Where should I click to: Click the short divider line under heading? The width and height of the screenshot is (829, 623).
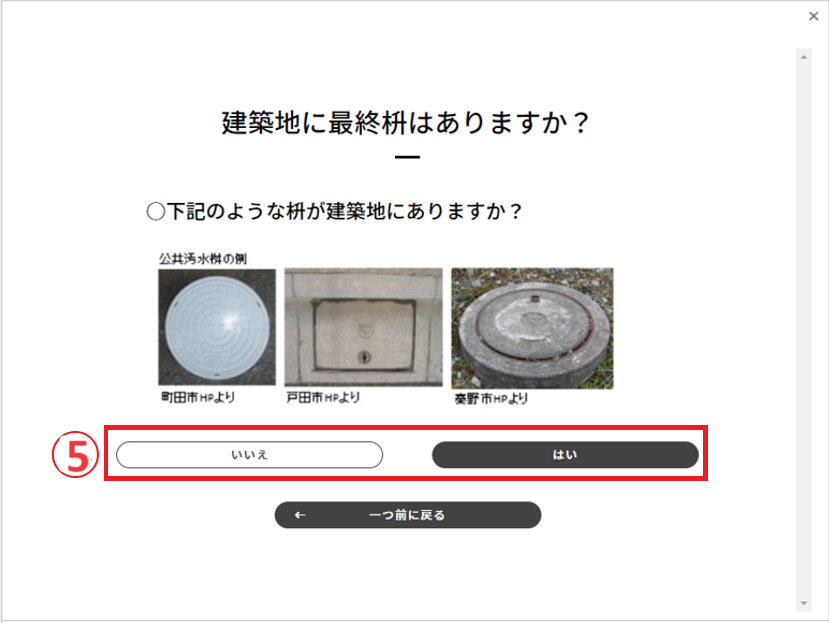click(407, 157)
